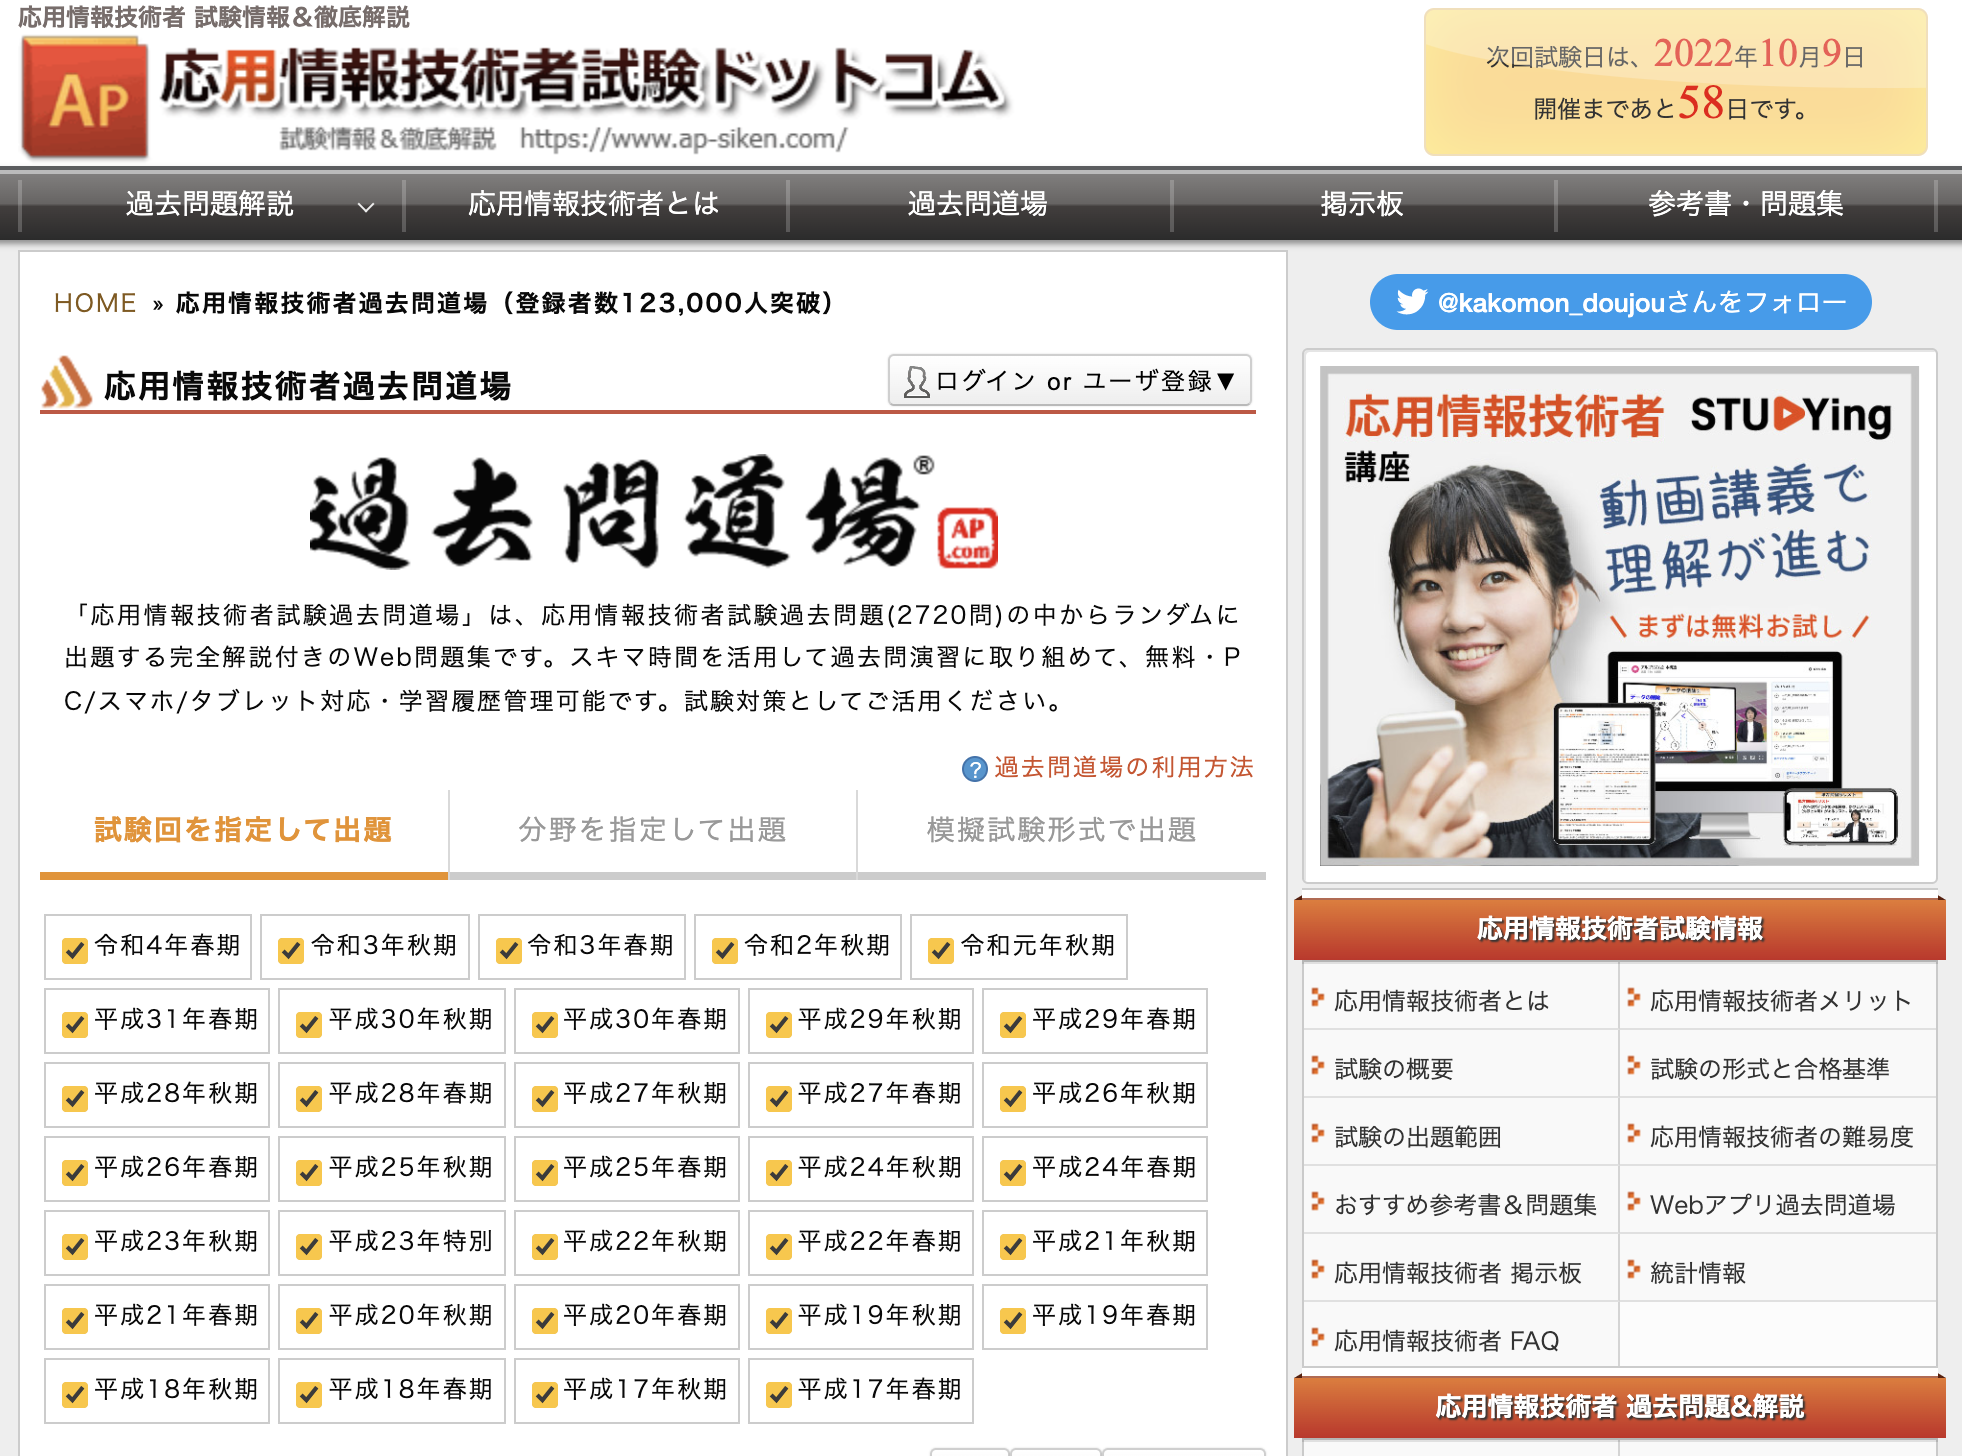The height and width of the screenshot is (1456, 1962).
Task: Select the 模擬試験形式で出題 tab
Action: 1061,830
